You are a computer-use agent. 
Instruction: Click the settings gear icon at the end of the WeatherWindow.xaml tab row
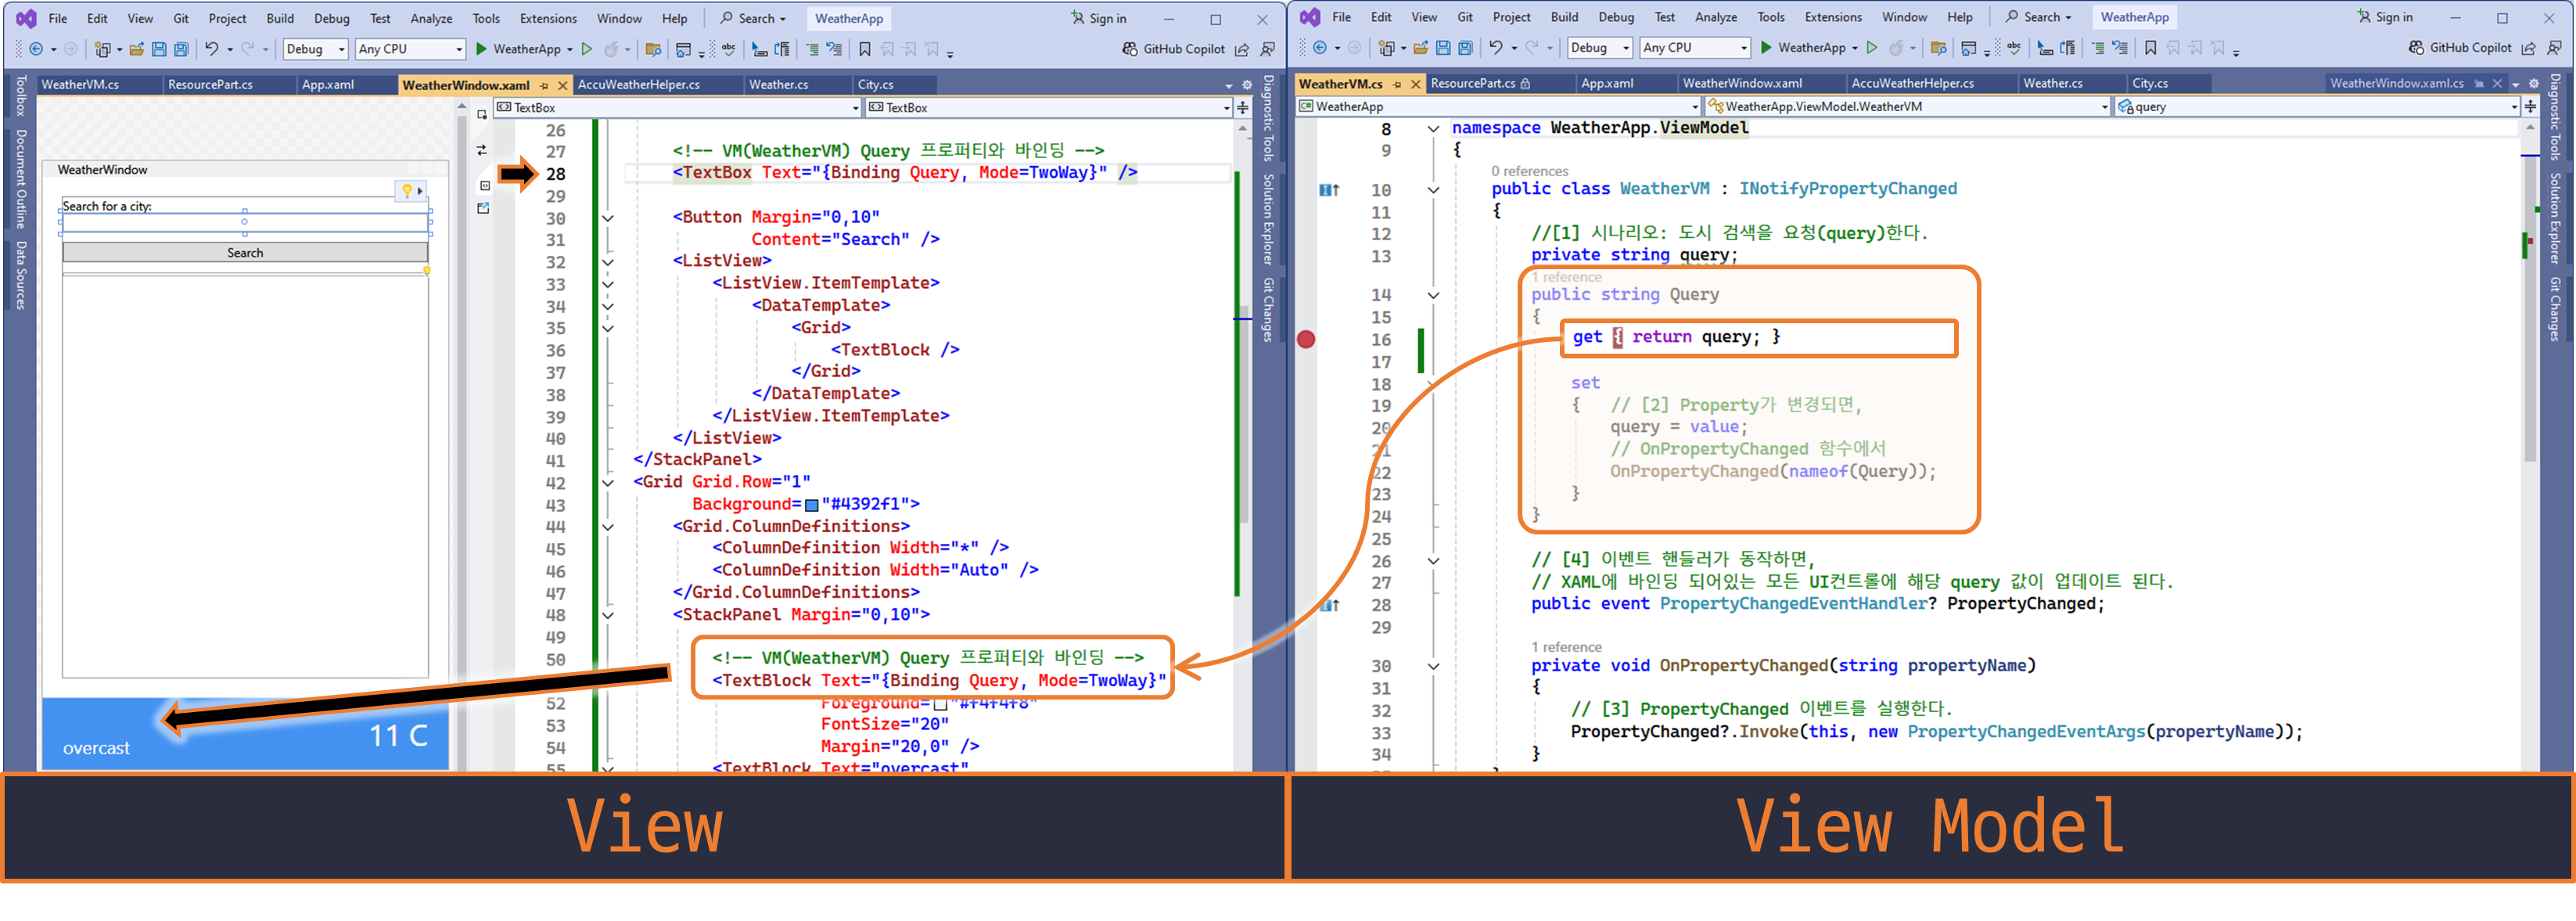point(1246,85)
